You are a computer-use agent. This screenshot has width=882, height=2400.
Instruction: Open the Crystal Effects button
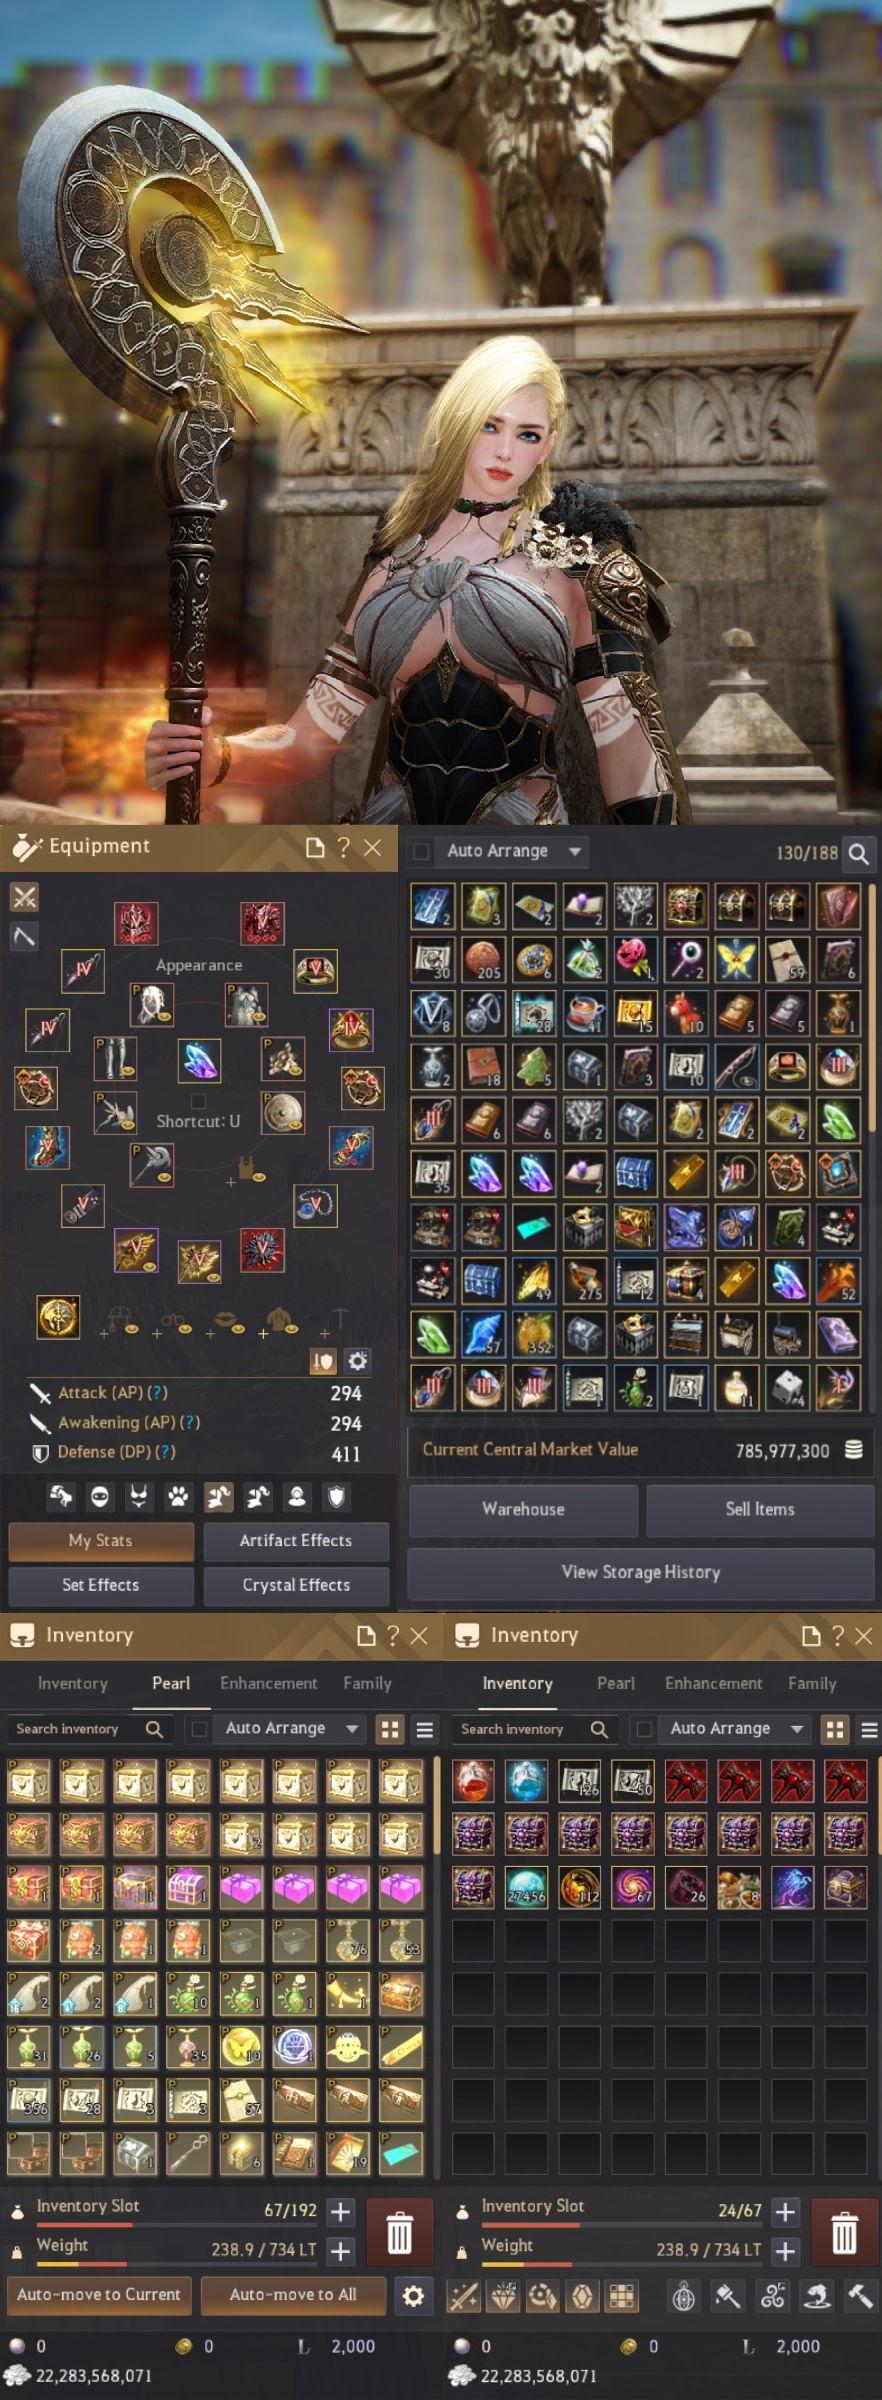click(296, 1585)
